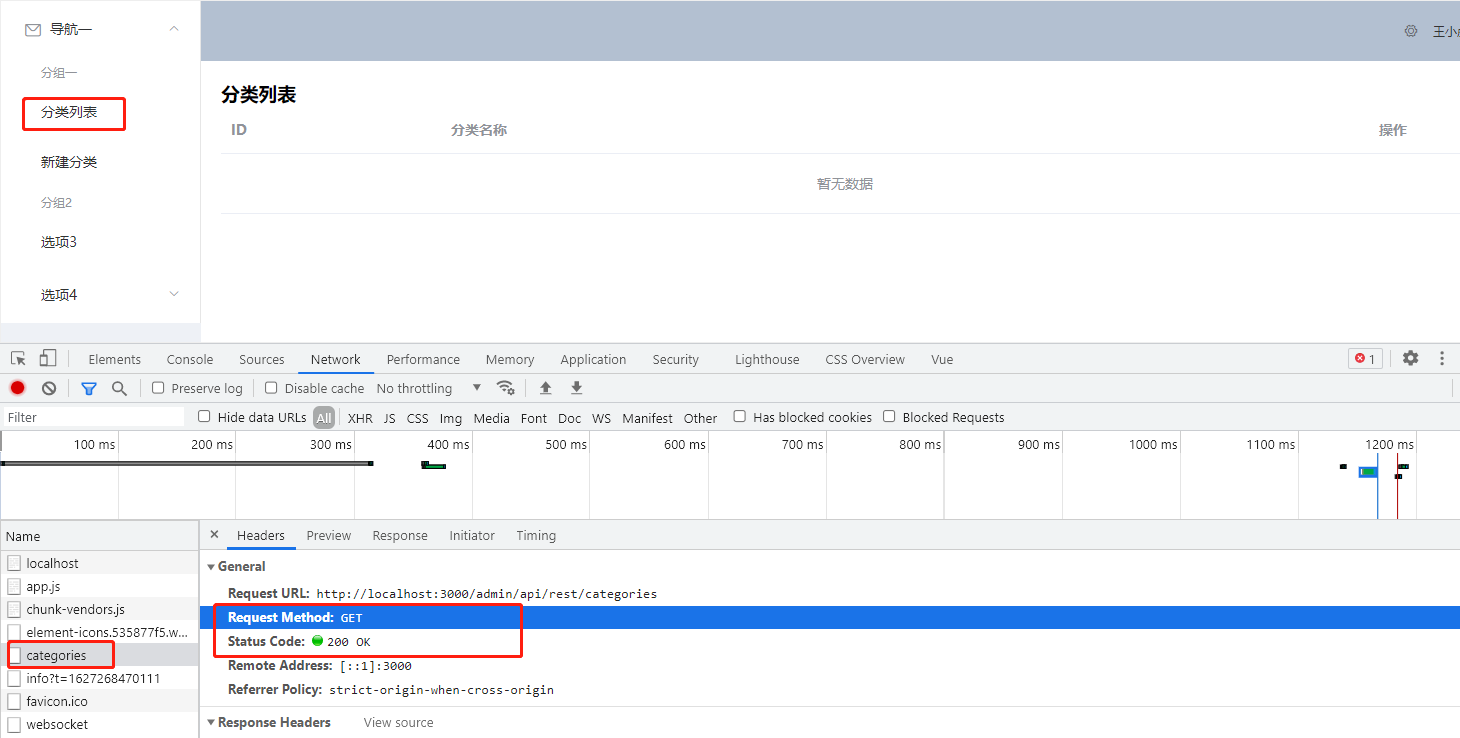Open the Security tab

676,359
